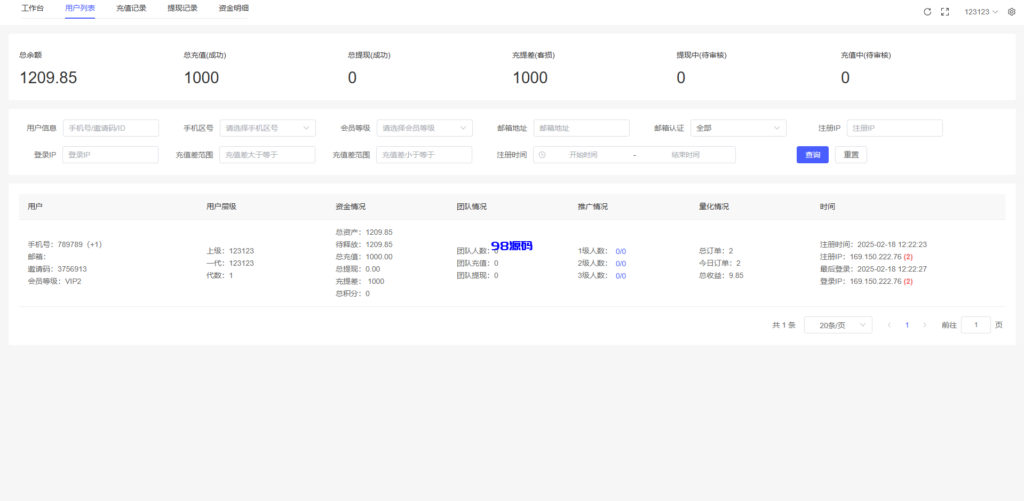
Task: Open the 20条/页 page size dropdown
Action: point(838,325)
